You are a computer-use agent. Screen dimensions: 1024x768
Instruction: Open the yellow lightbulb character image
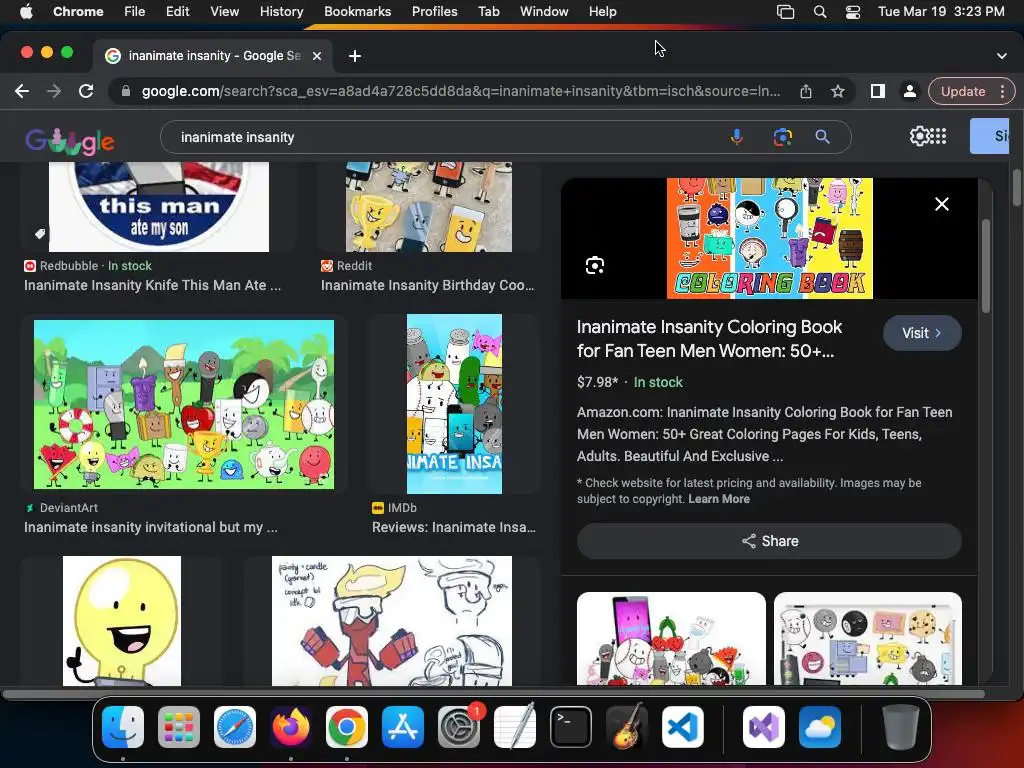121,621
